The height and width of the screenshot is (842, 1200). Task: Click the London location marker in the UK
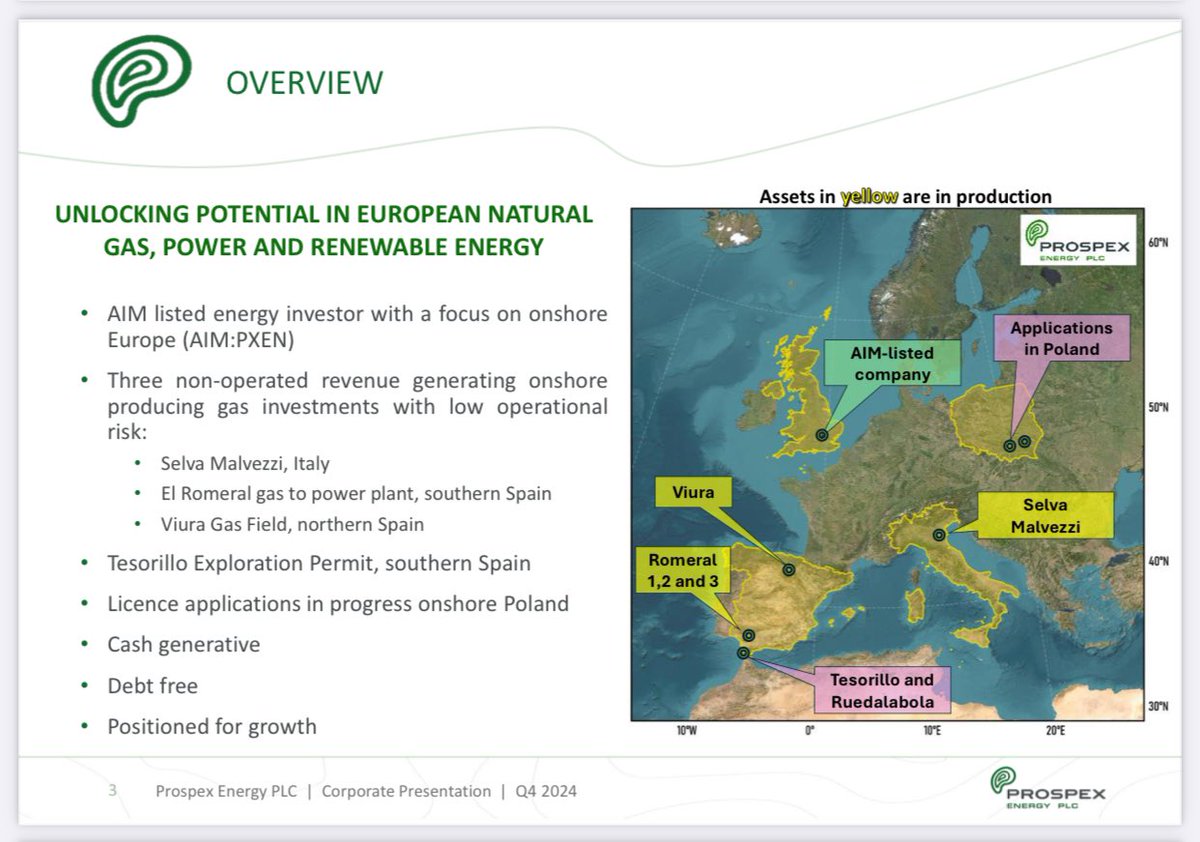(x=822, y=436)
